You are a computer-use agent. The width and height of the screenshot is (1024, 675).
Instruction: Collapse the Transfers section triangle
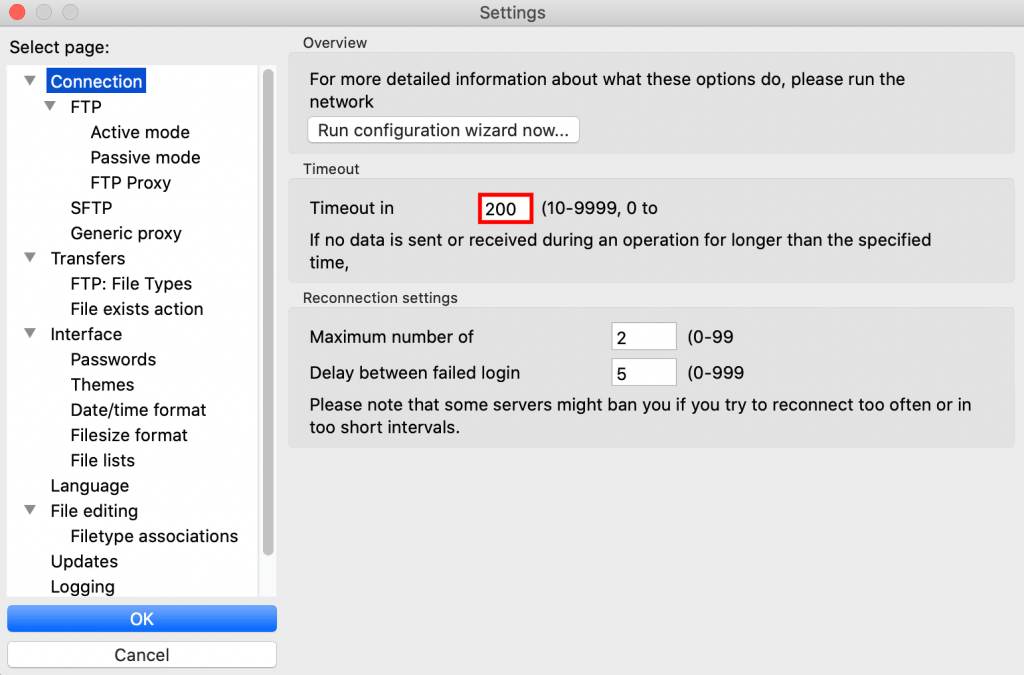point(29,258)
